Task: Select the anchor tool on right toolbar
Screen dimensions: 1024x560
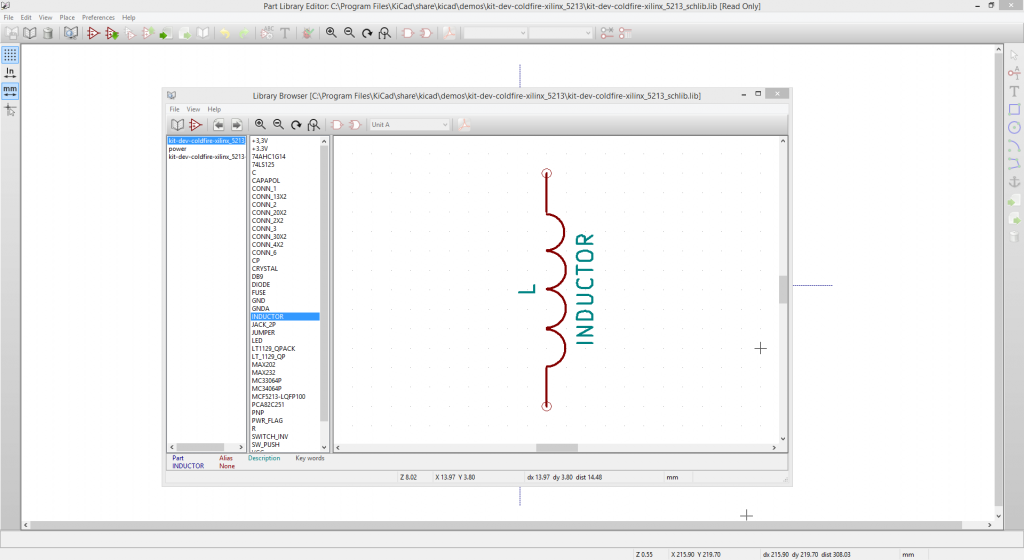Action: coord(1014,182)
